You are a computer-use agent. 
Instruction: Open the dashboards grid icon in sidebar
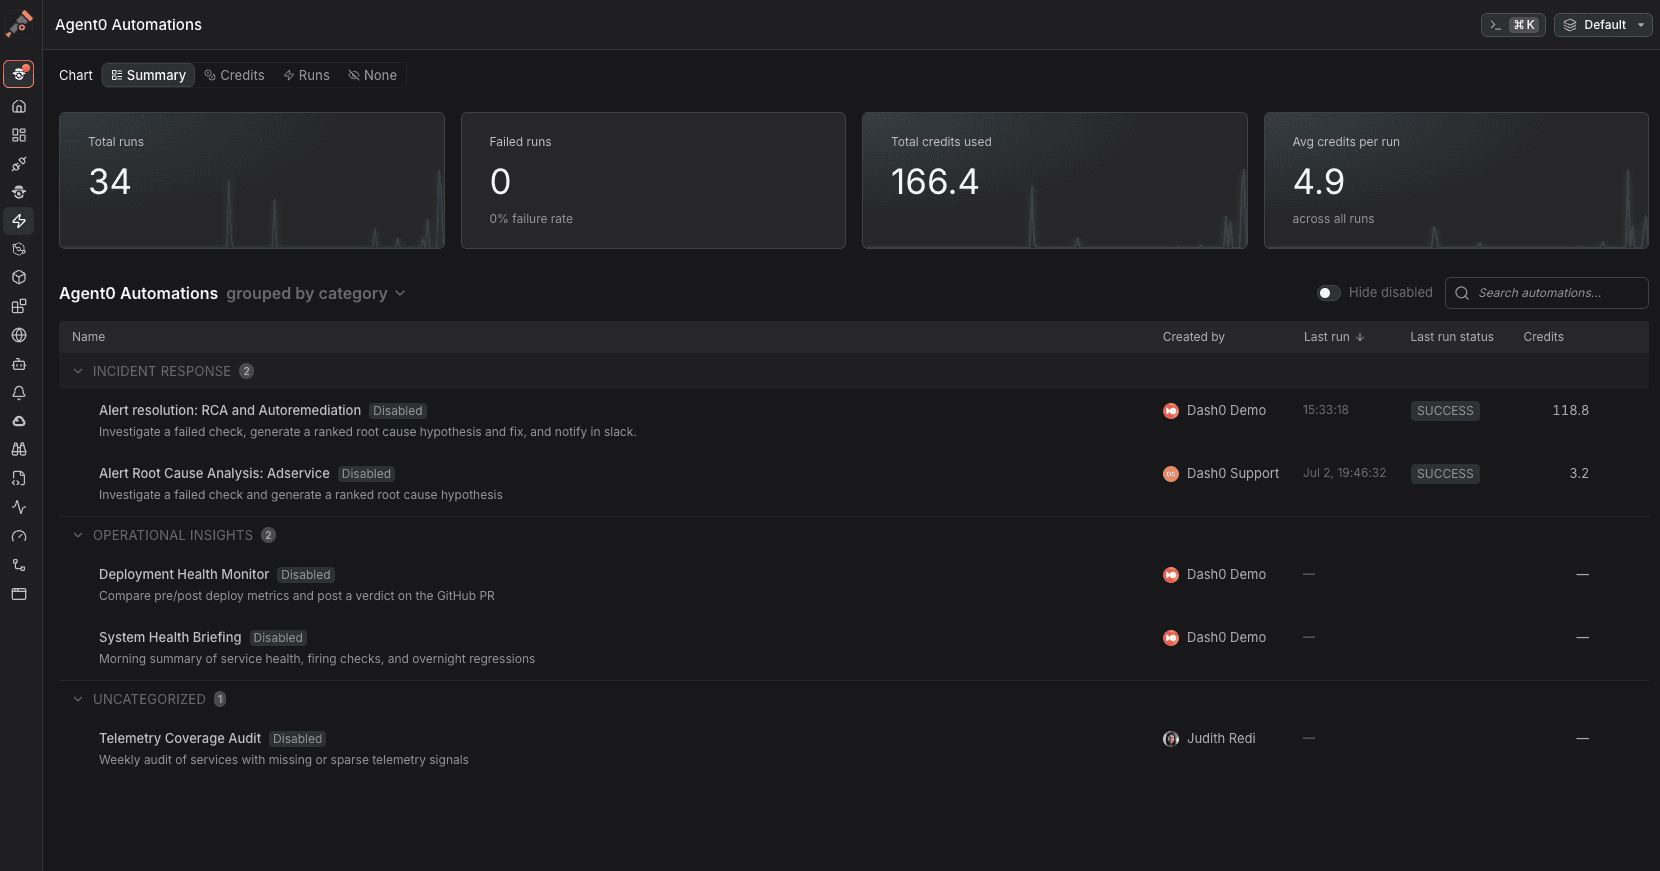coord(19,135)
